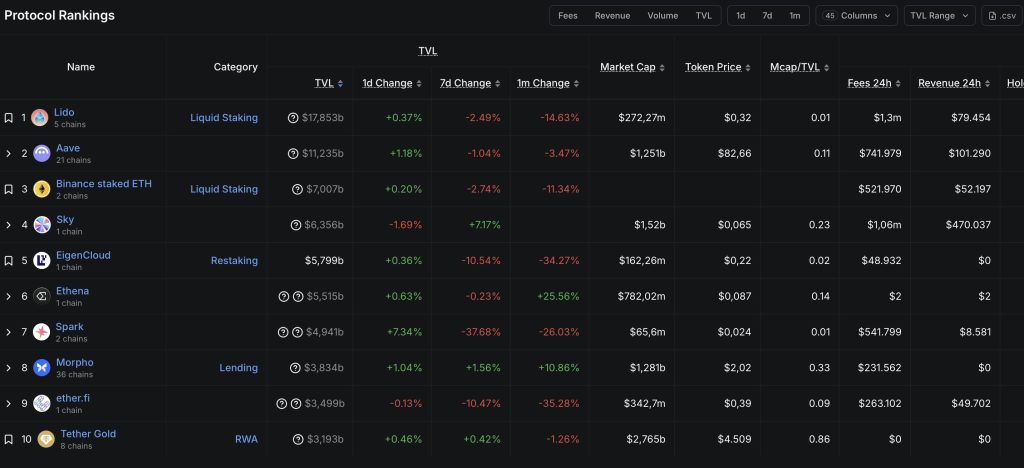The image size is (1024, 468).
Task: Switch to the Revenue tab
Action: (613, 16)
